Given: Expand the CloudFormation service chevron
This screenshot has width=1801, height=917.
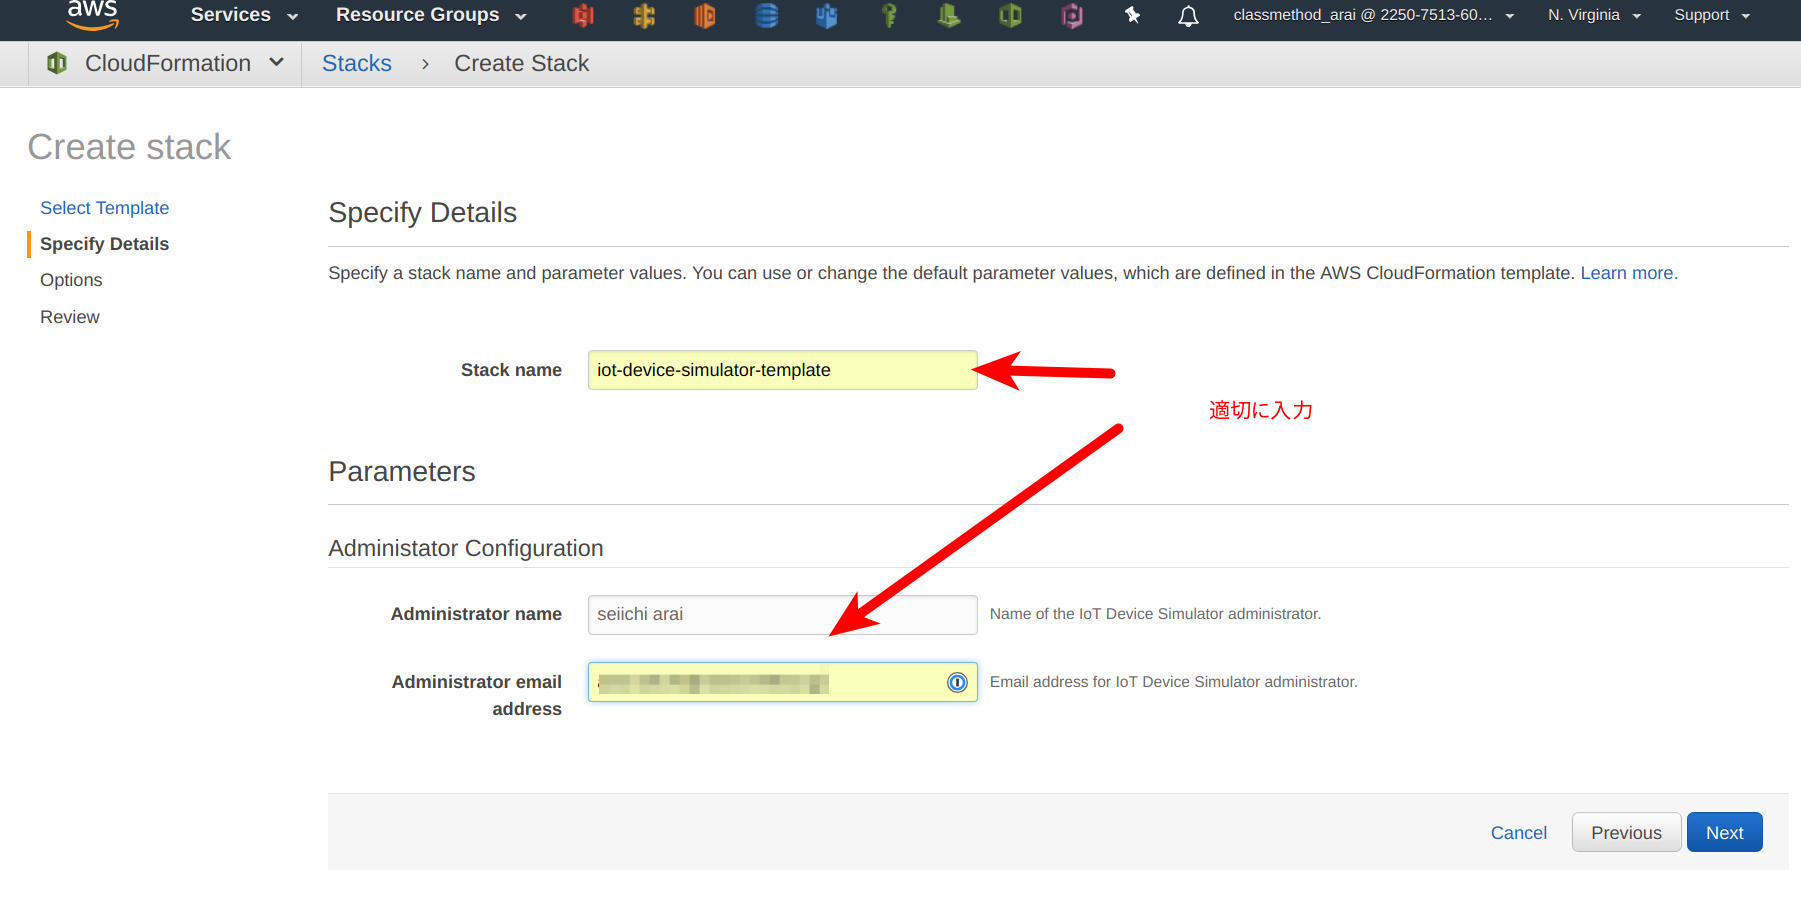Looking at the screenshot, I should [277, 62].
